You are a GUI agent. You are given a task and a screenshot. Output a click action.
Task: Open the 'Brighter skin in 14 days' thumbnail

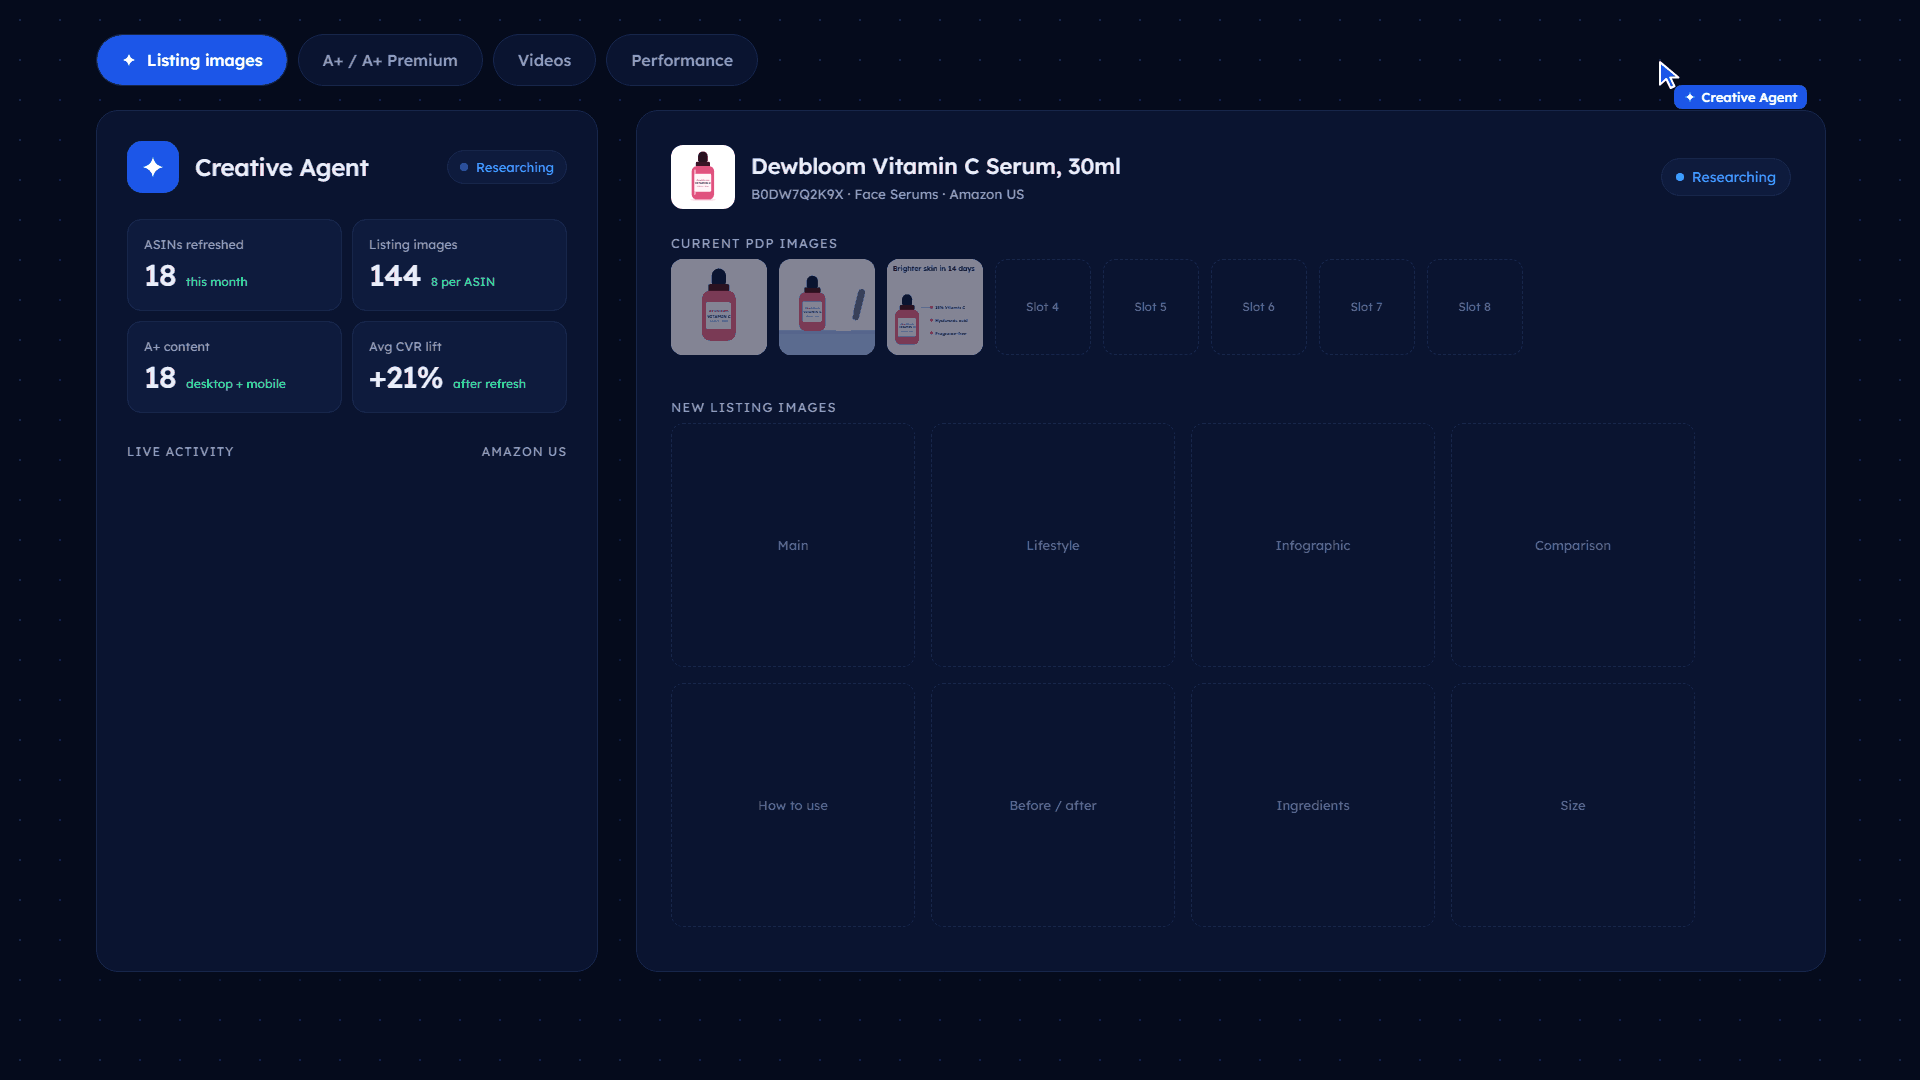coord(935,307)
